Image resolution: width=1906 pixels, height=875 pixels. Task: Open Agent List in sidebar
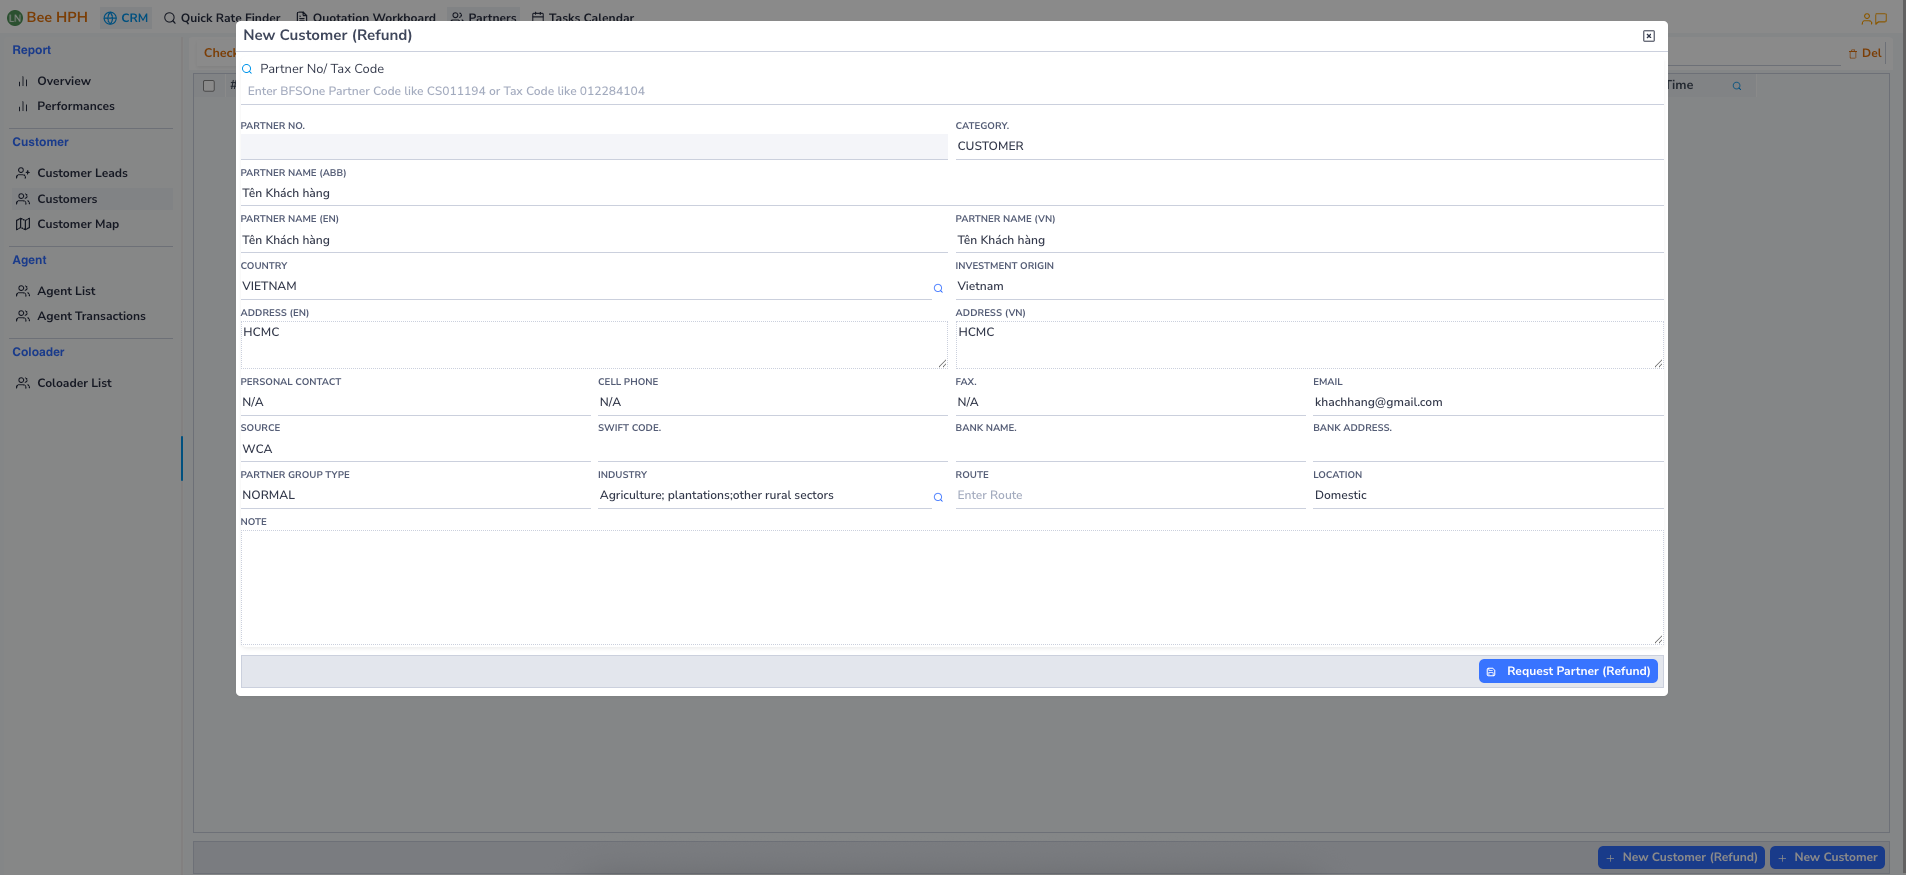click(66, 291)
